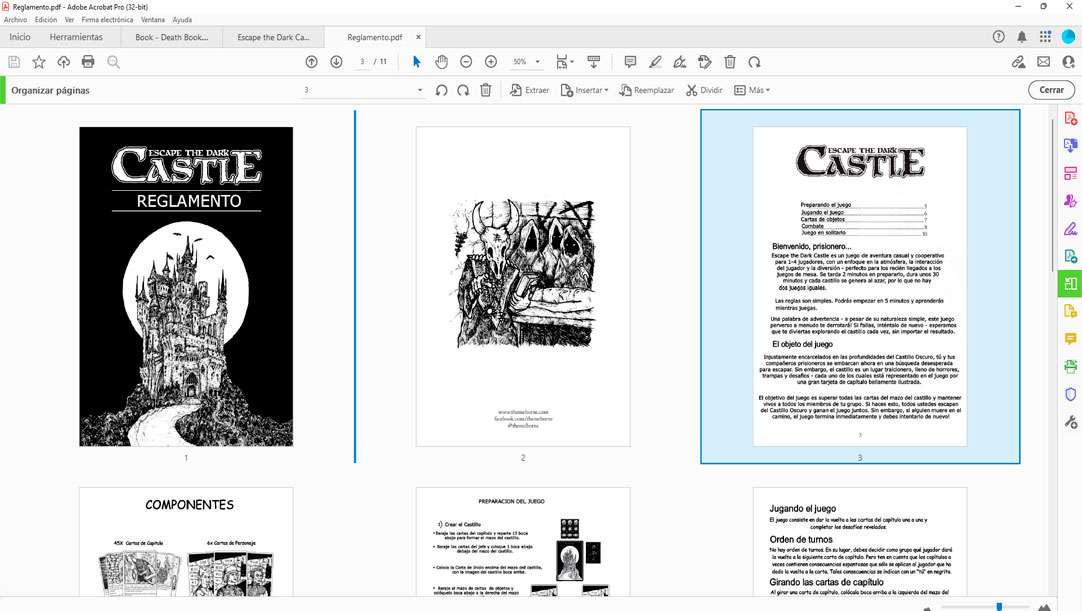Open the Protect shield sidebar tool
The image size is (1082, 611).
(x=1070, y=394)
